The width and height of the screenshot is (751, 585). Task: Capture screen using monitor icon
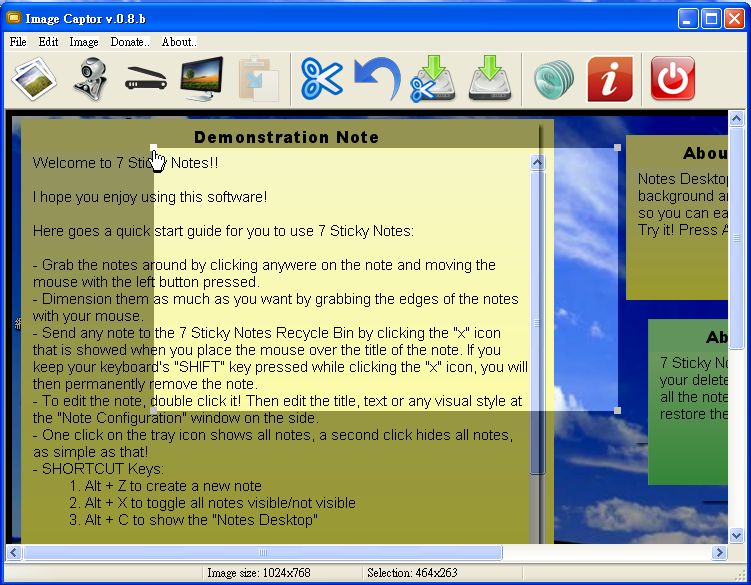point(202,79)
